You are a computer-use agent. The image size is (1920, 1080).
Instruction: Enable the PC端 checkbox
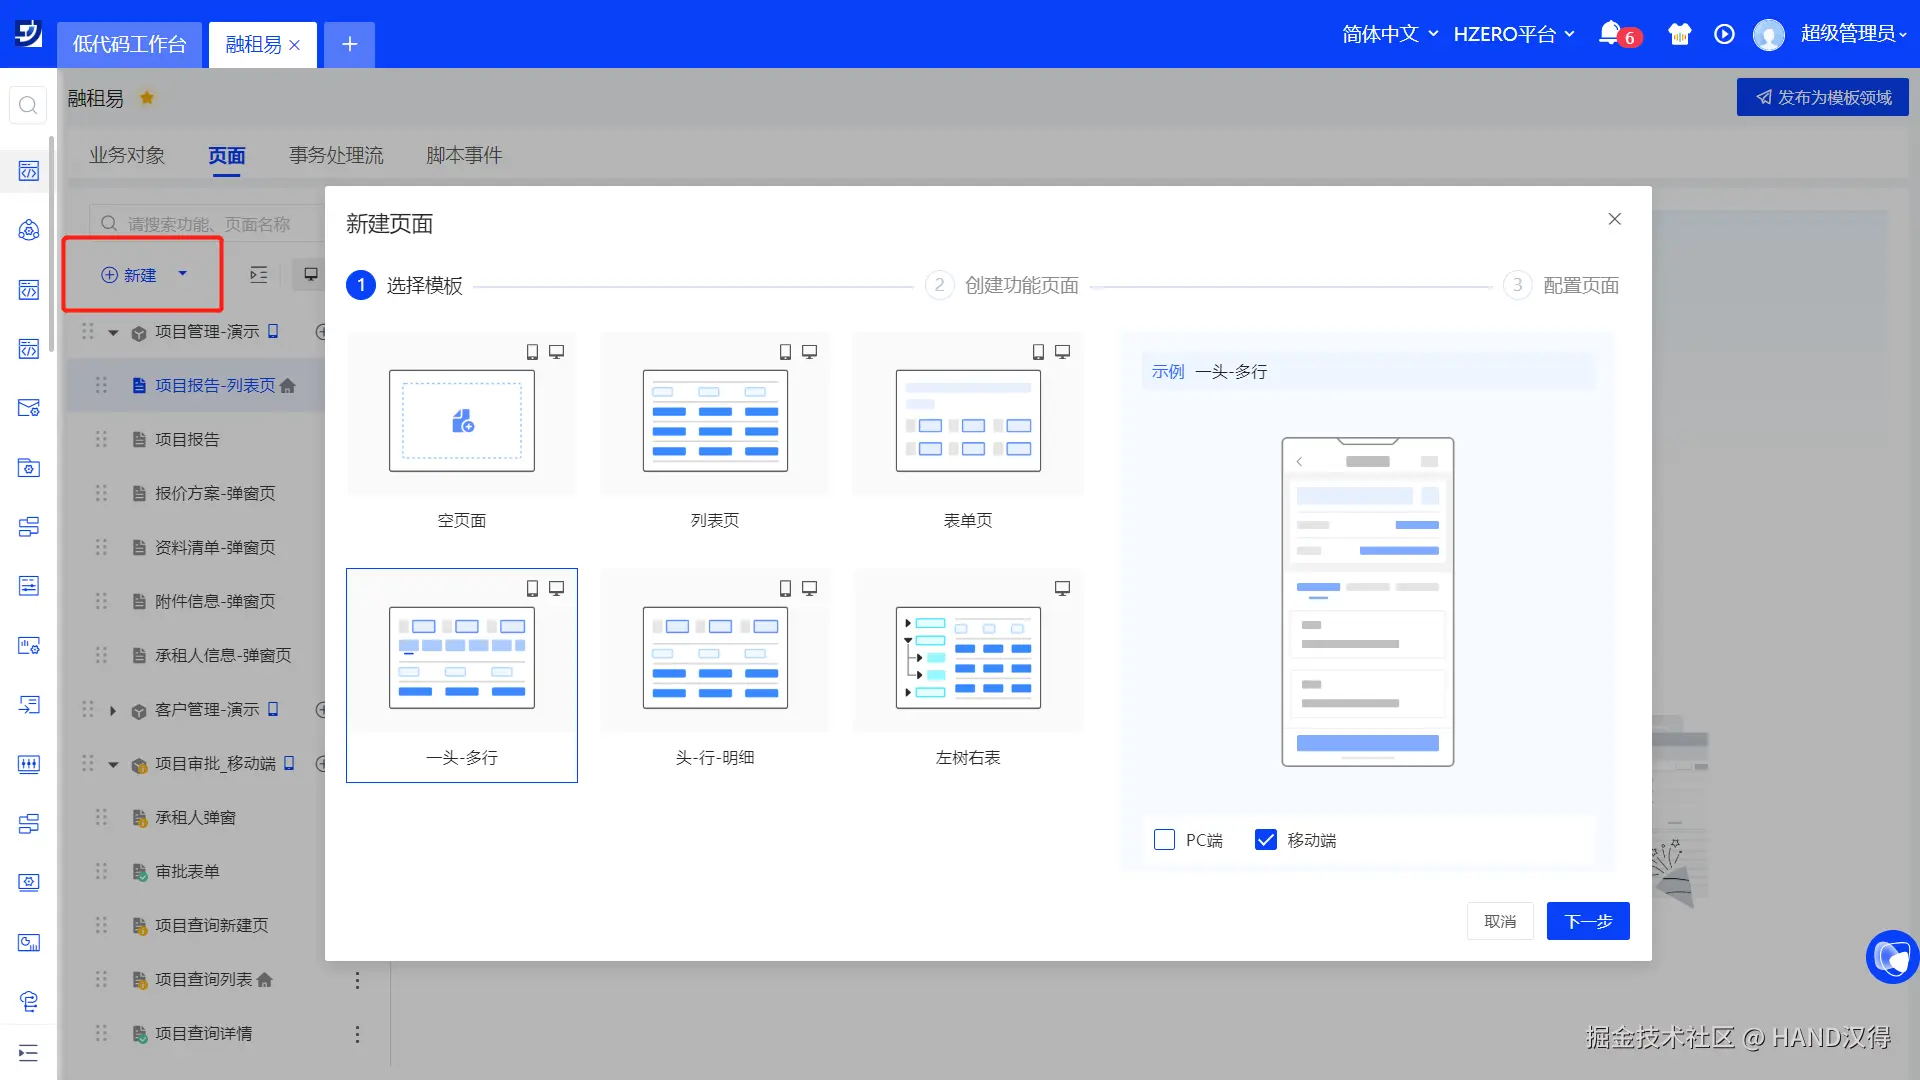click(1164, 840)
